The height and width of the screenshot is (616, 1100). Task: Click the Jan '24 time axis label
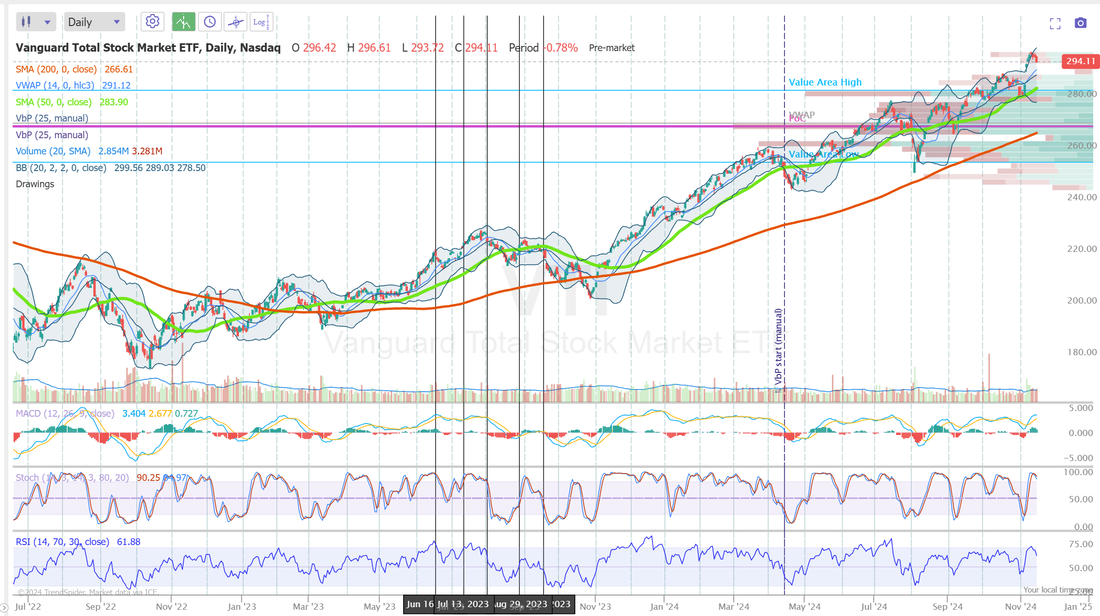tap(664, 606)
